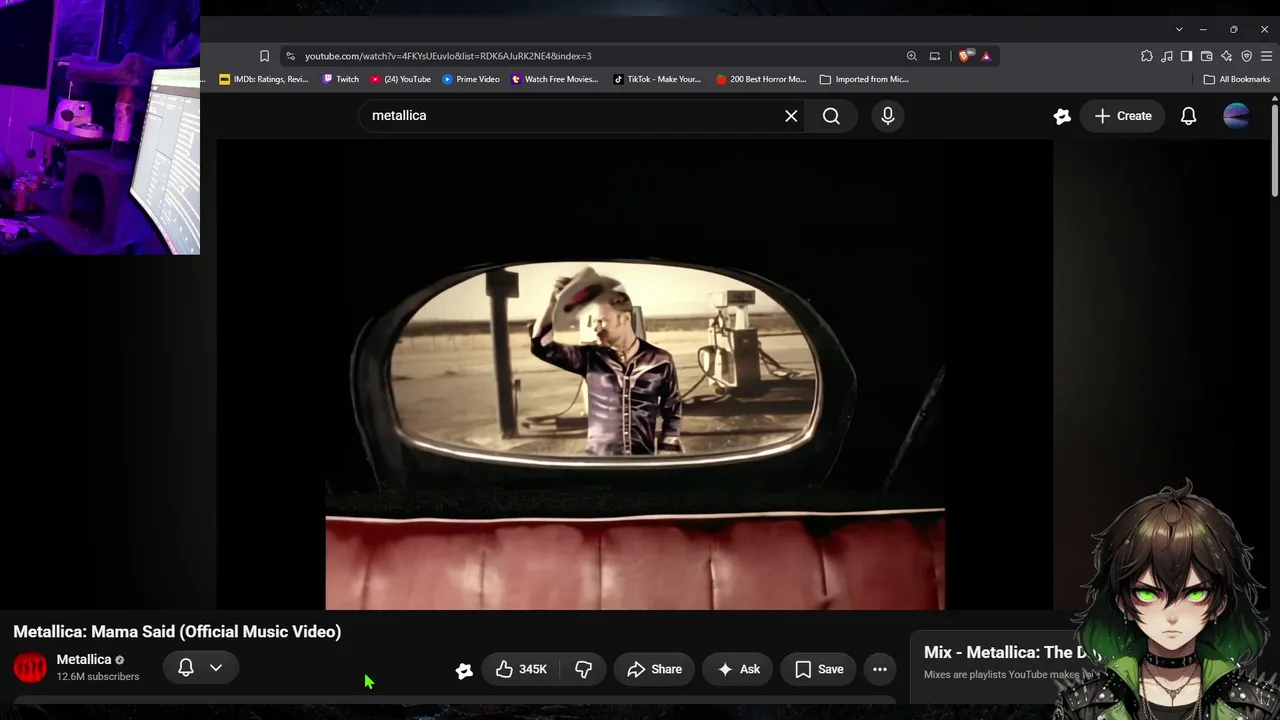Save video to a playlist
Viewport: 1280px width, 720px height.
click(x=819, y=669)
